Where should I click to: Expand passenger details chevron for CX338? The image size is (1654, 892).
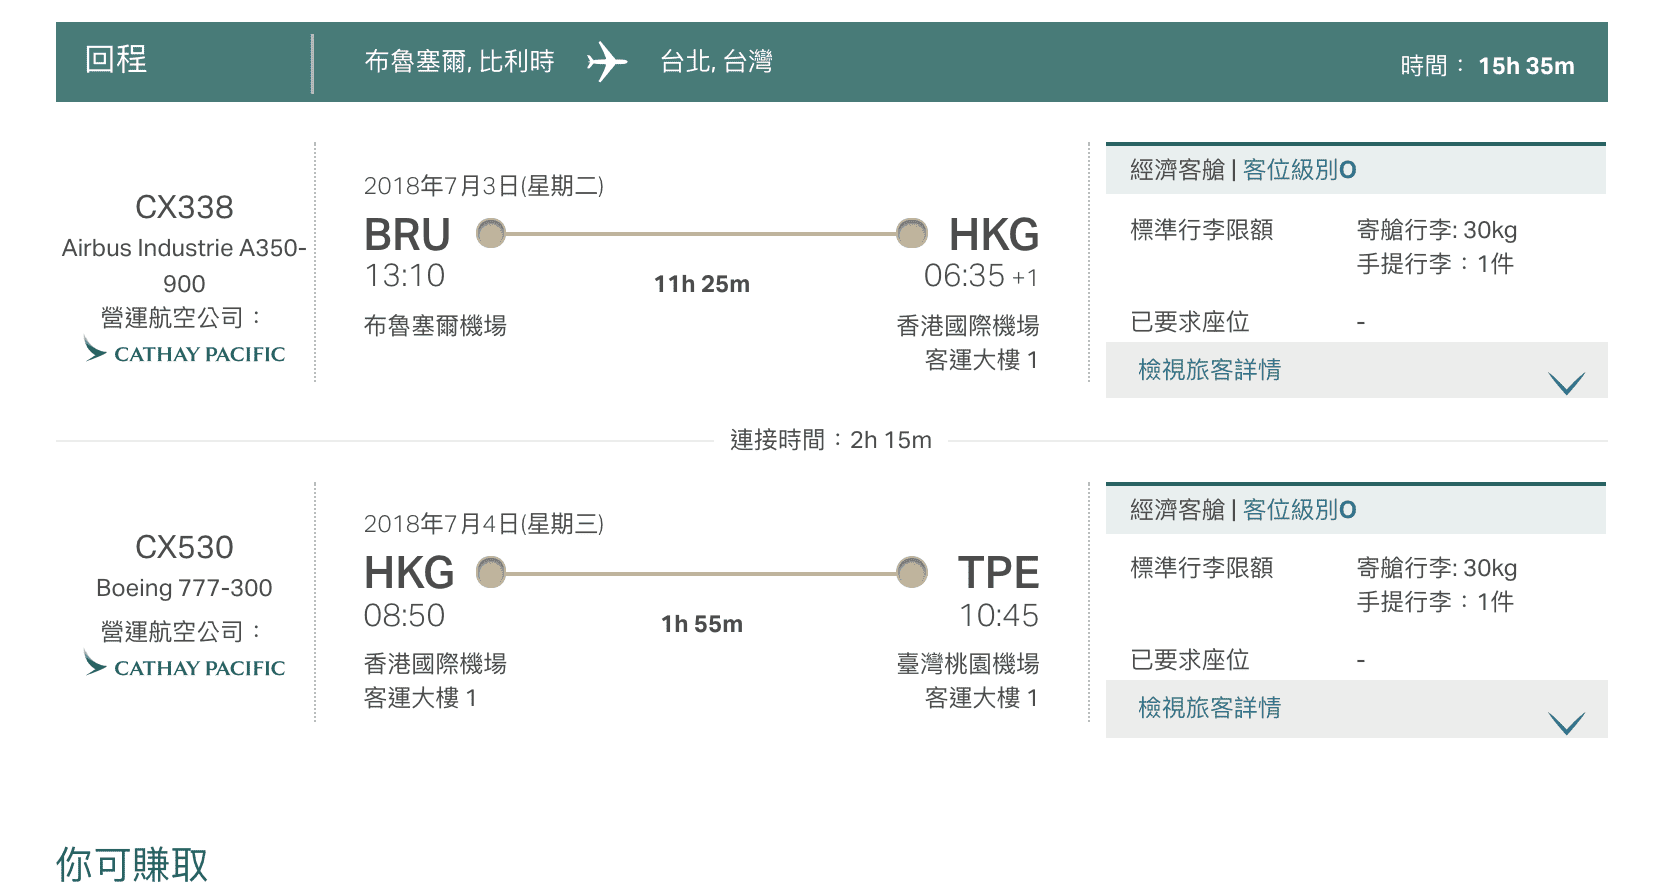(1567, 383)
